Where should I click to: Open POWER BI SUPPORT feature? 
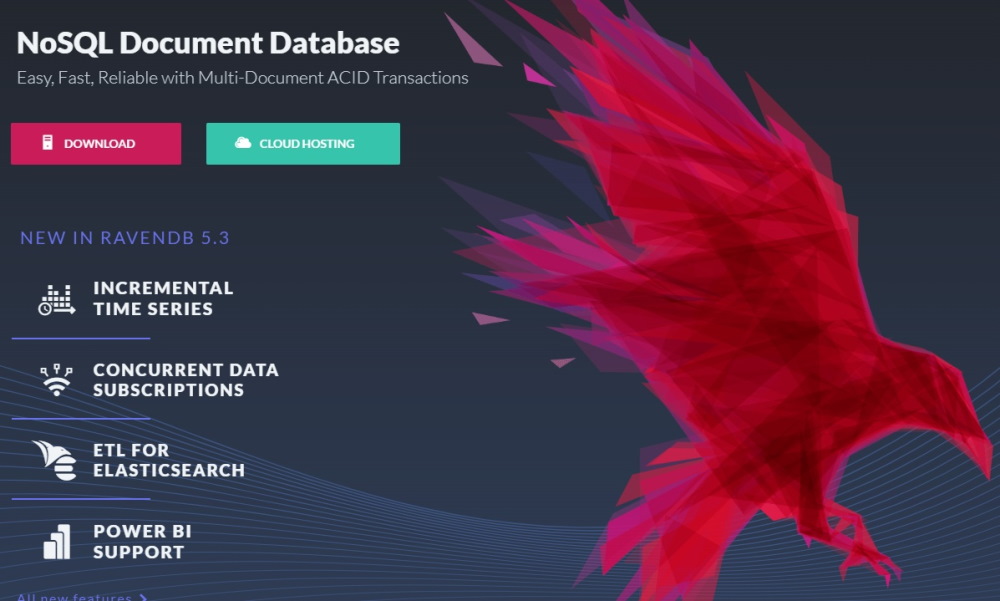click(x=142, y=541)
